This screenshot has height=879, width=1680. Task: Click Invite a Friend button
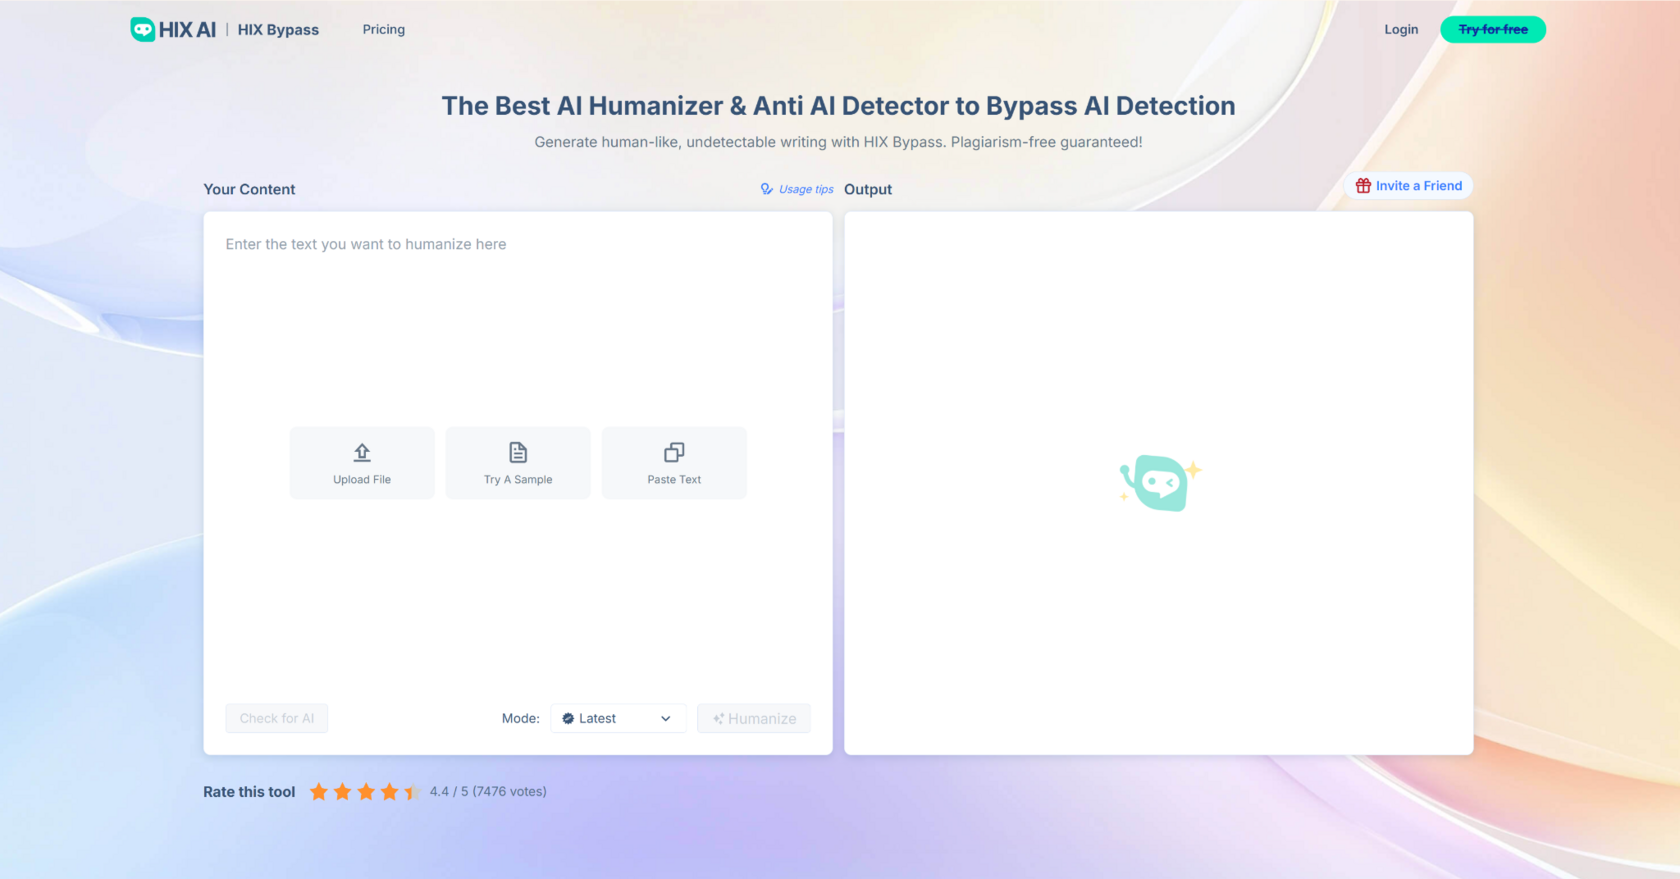tap(1408, 186)
